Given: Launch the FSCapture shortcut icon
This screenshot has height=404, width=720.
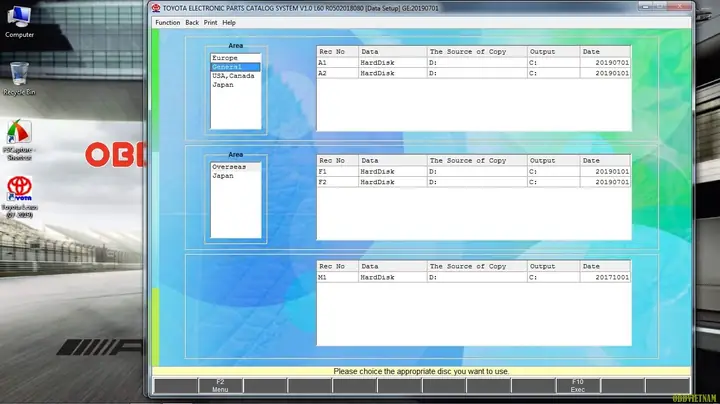Looking at the screenshot, I should [x=19, y=140].
